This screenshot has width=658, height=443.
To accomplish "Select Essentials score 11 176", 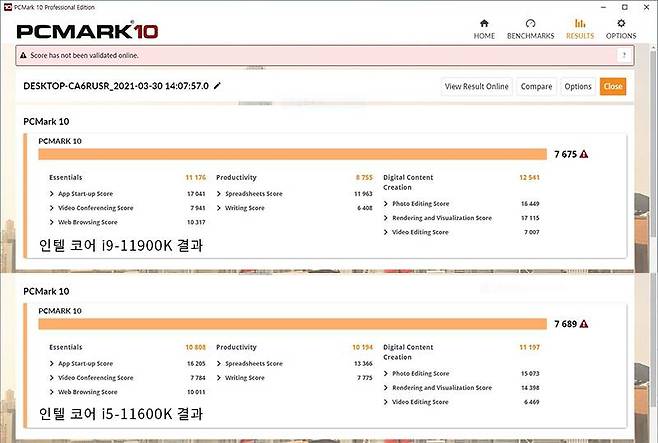I will [196, 177].
